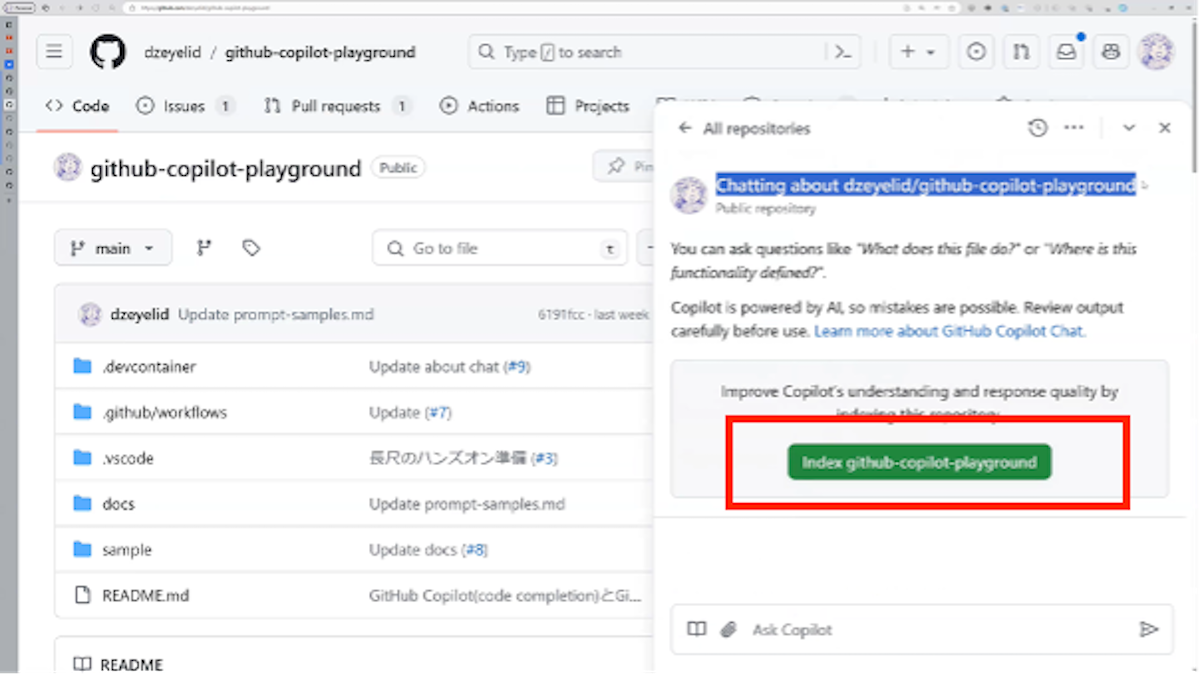The width and height of the screenshot is (1200, 675).
Task: Open the docs folder
Action: click(118, 504)
